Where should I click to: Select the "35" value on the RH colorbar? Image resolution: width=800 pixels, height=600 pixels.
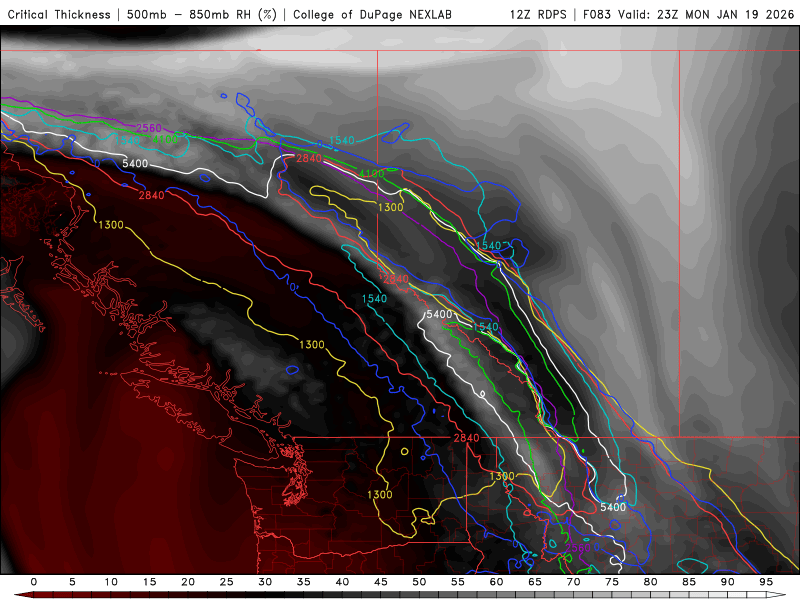304,582
